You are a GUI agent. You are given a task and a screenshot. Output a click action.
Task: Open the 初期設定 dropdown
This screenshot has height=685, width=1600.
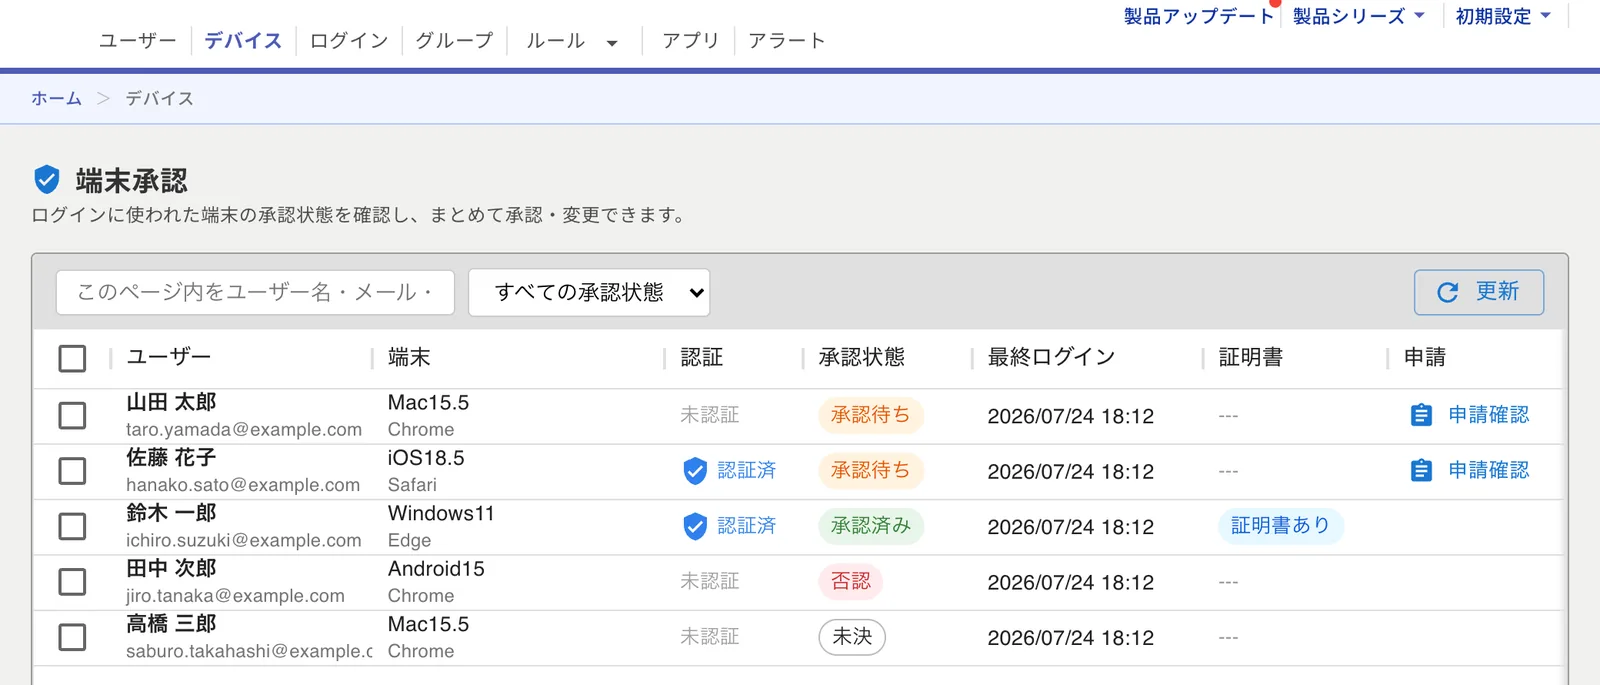tap(1503, 16)
